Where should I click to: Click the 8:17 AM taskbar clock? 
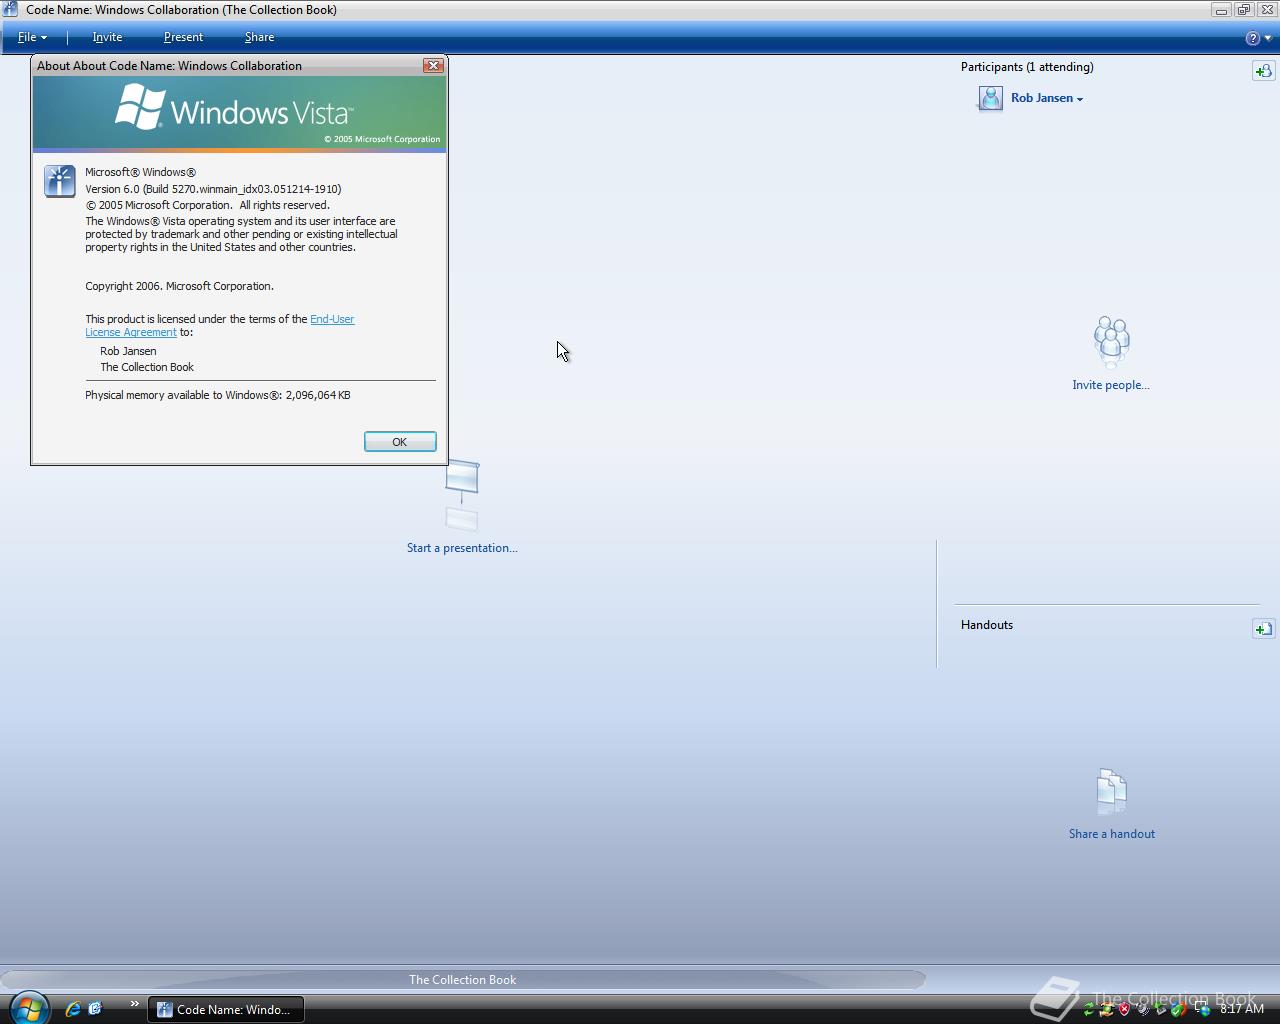pyautogui.click(x=1242, y=1009)
